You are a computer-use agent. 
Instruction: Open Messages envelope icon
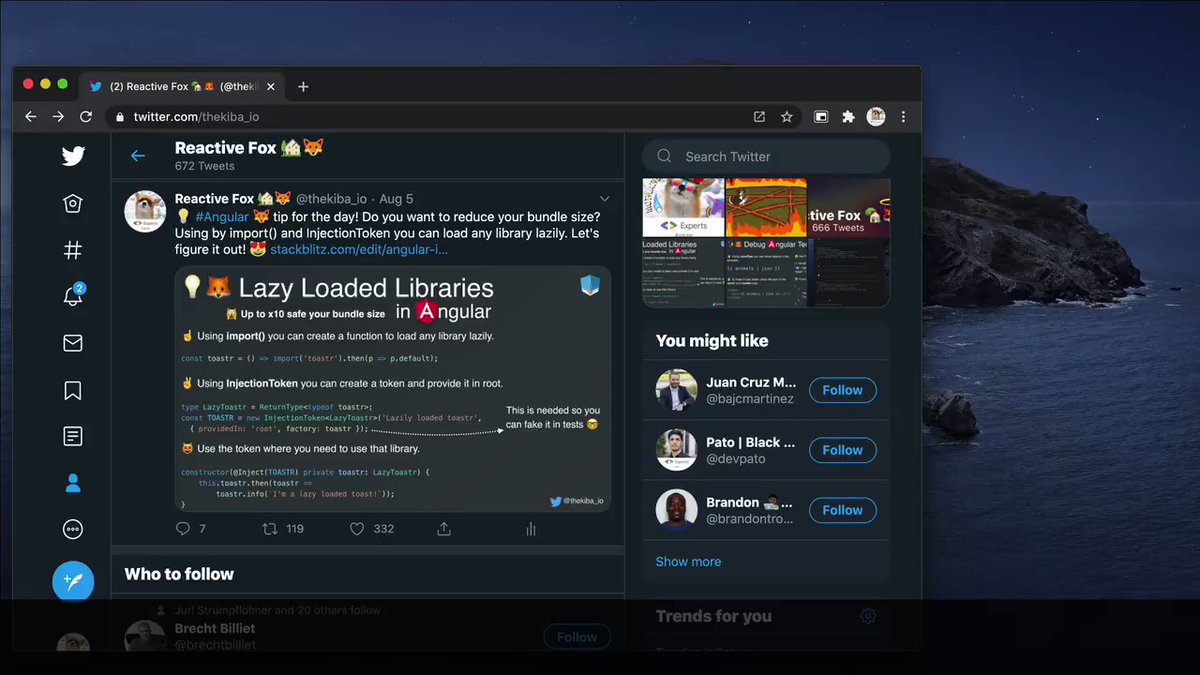point(73,343)
